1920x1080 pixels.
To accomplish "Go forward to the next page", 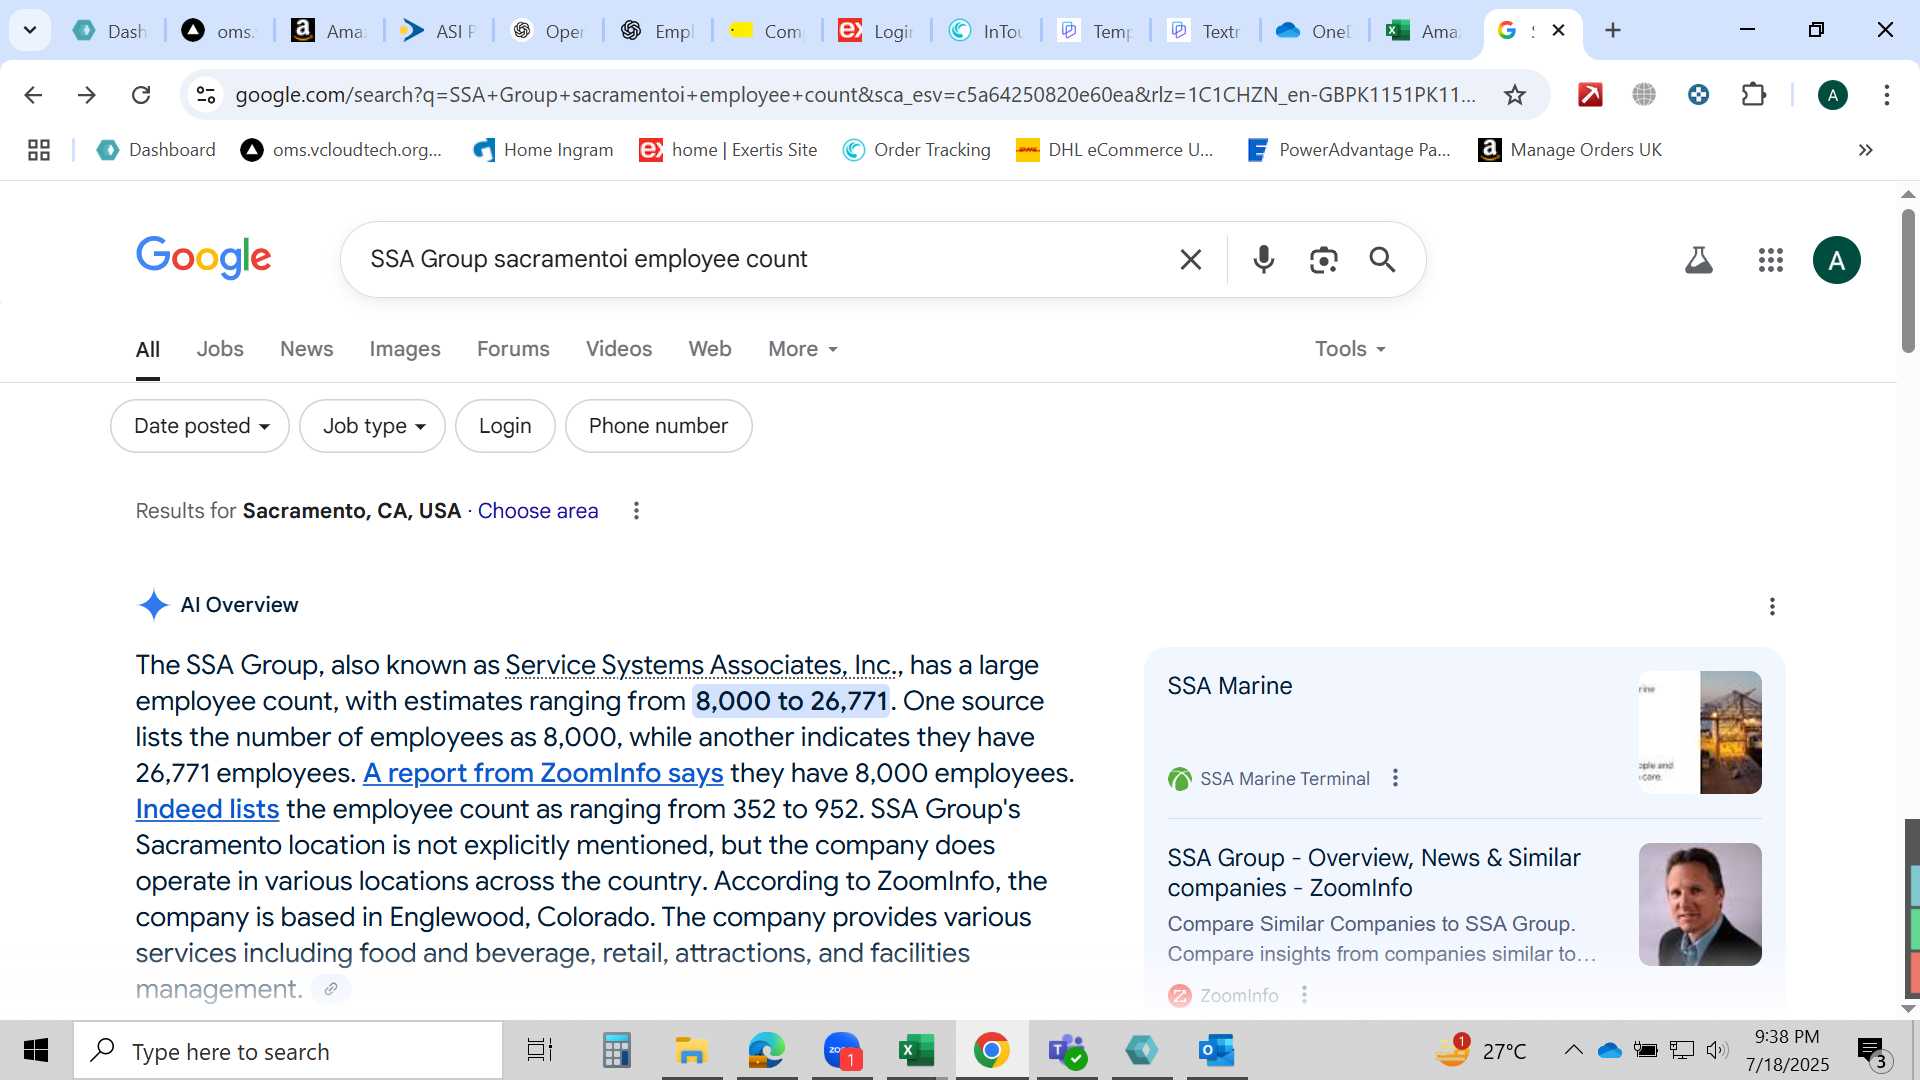I will point(87,95).
